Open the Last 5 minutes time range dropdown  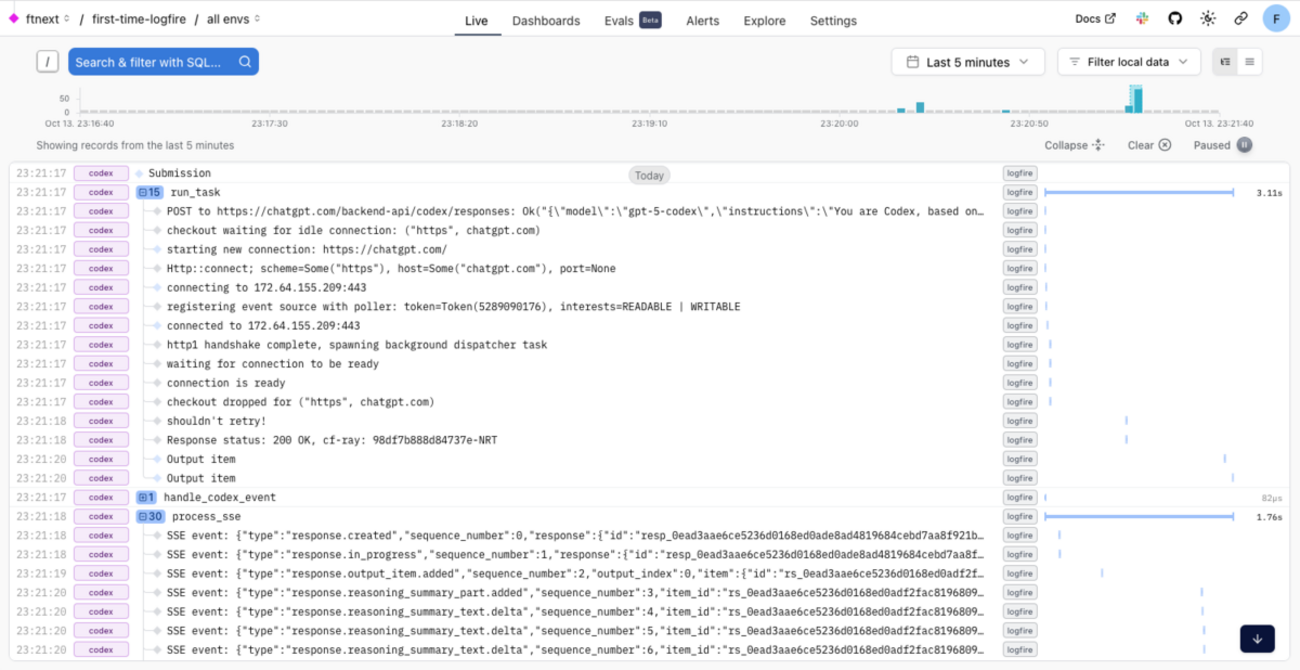(968, 62)
